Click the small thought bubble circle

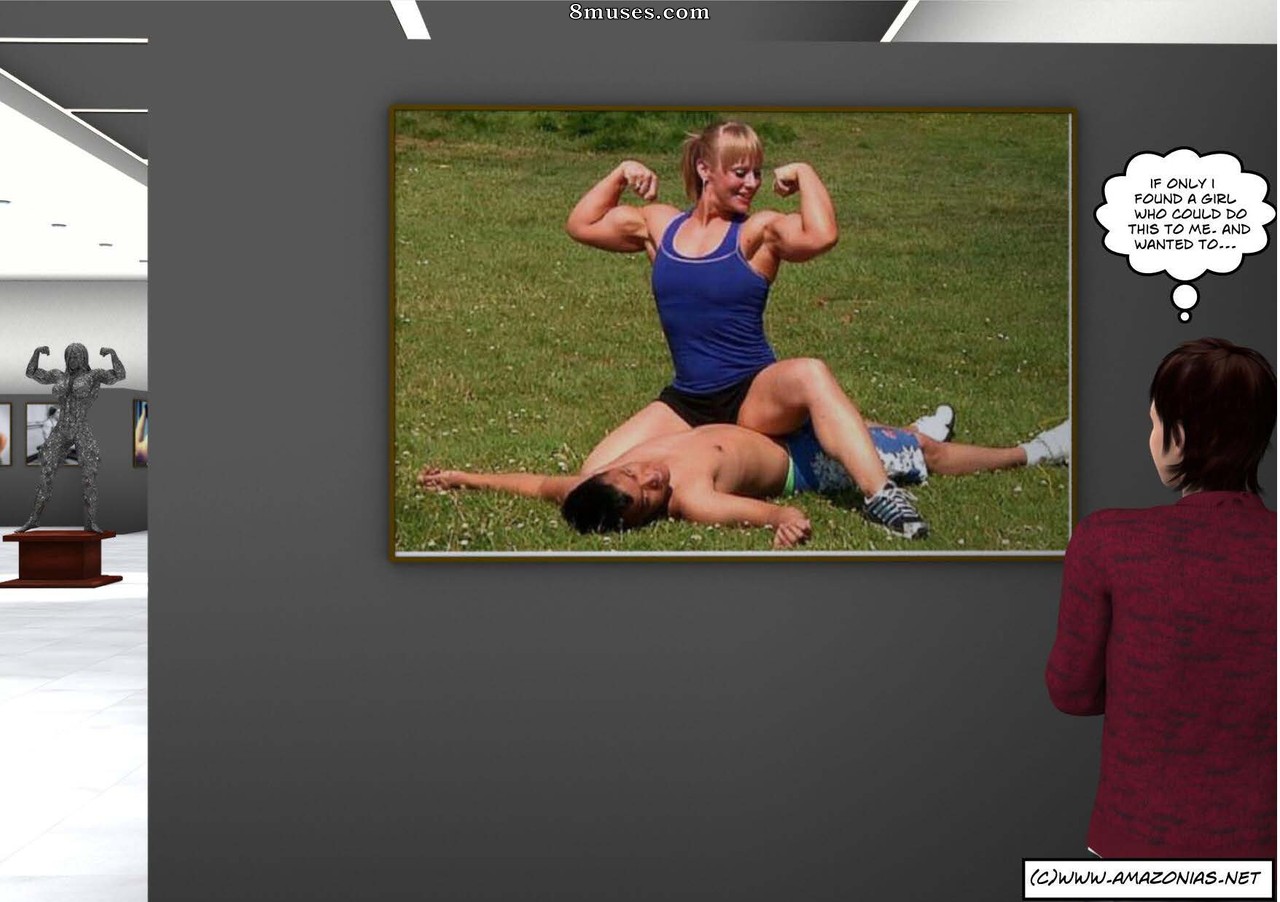click(x=1185, y=297)
